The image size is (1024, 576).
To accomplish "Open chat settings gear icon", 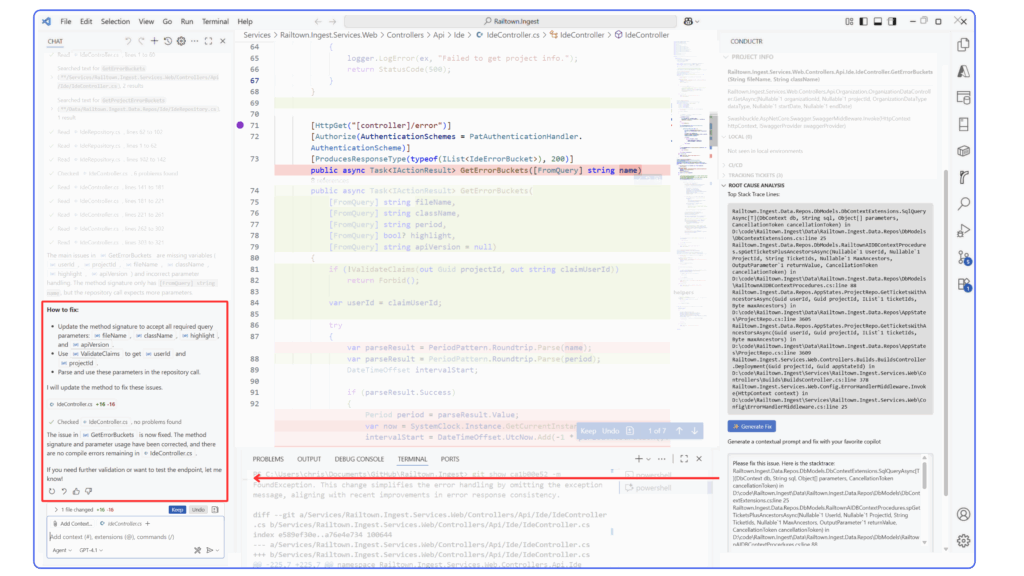I will tap(180, 41).
